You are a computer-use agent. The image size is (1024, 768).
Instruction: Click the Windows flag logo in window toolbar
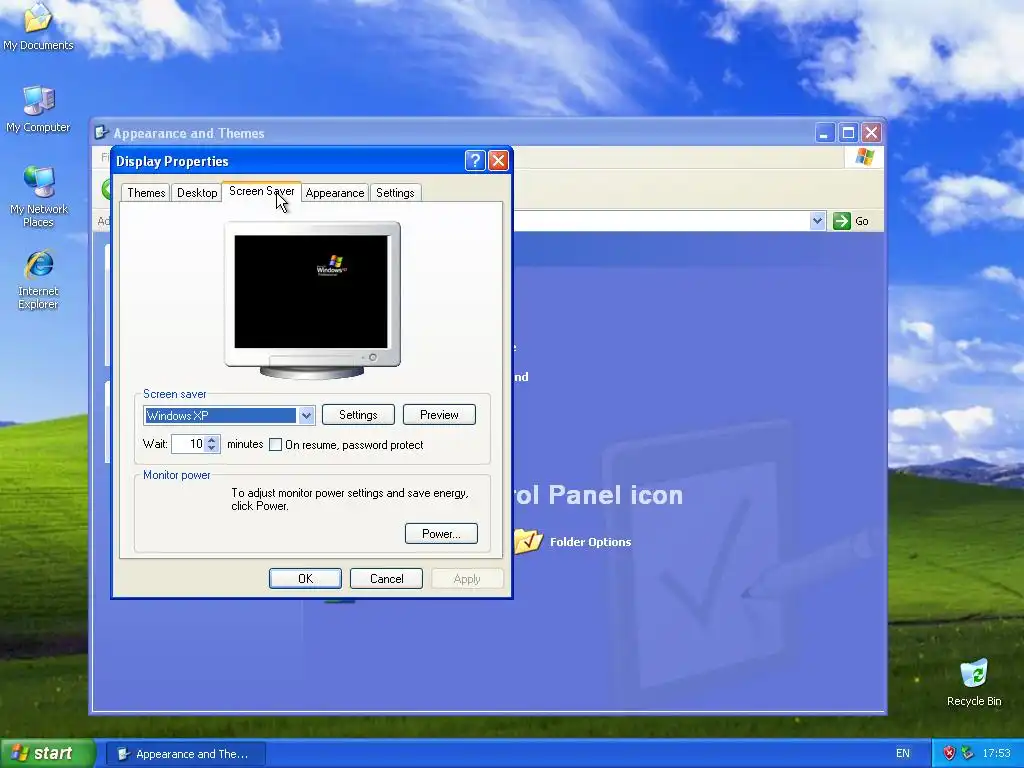tap(865, 157)
